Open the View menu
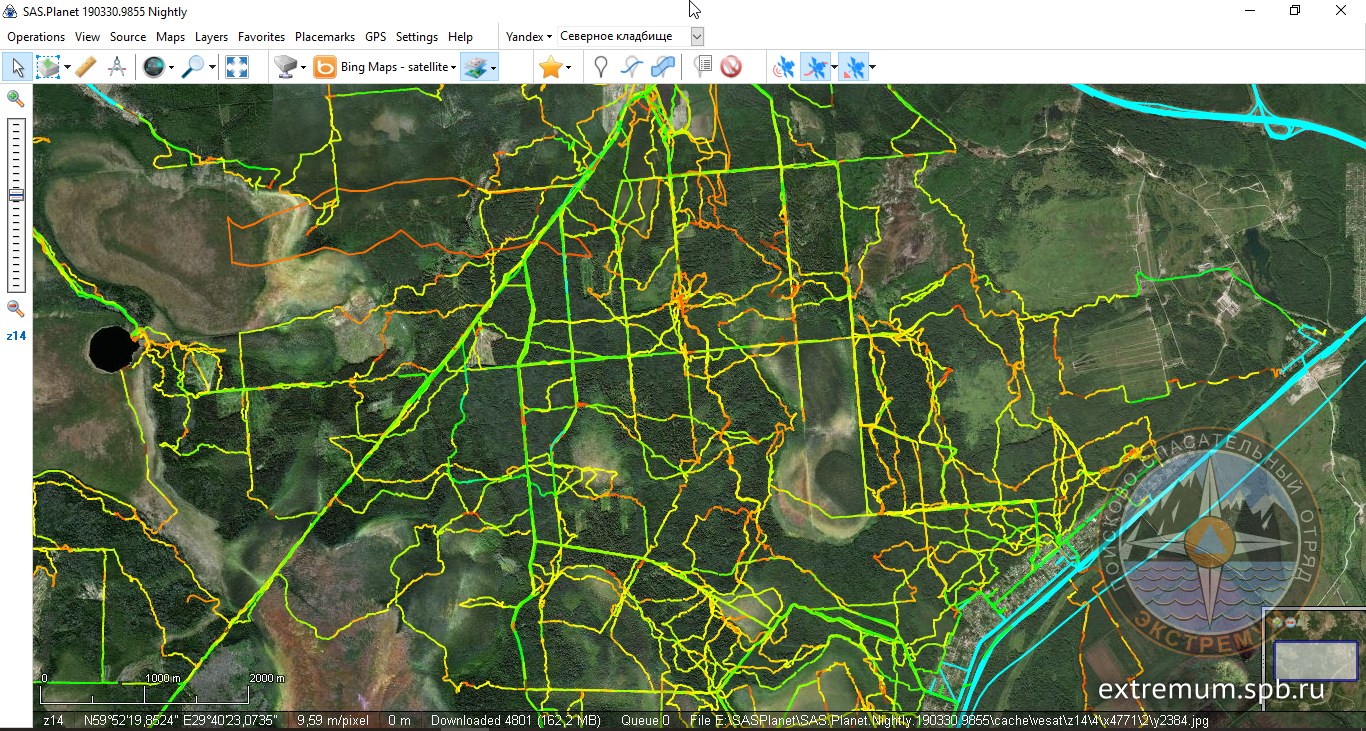1366x731 pixels. point(88,36)
